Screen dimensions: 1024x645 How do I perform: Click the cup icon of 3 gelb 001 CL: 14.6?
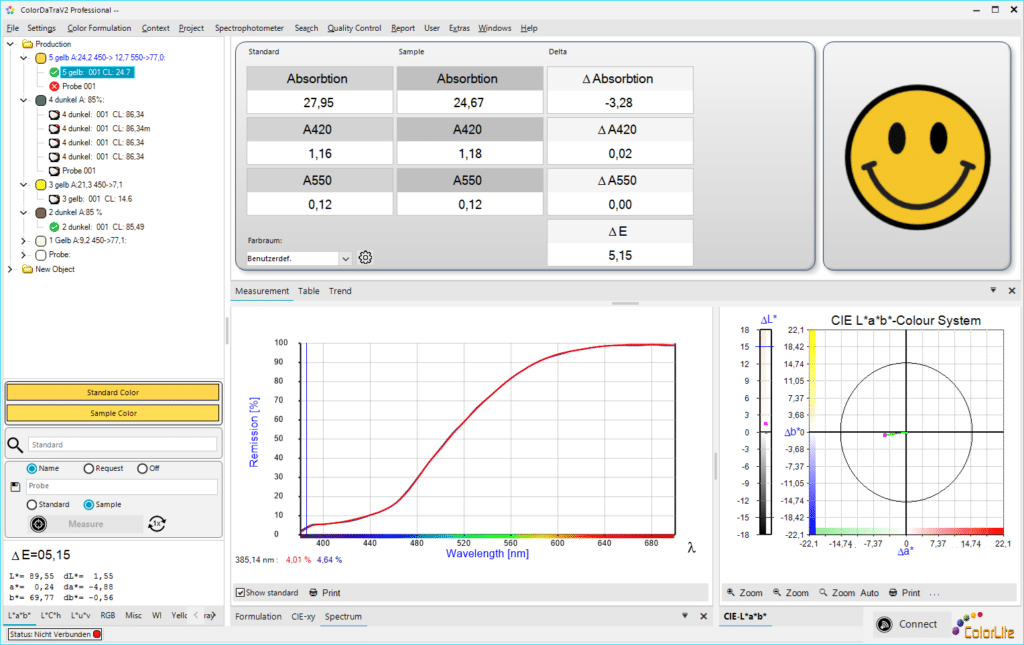point(54,199)
